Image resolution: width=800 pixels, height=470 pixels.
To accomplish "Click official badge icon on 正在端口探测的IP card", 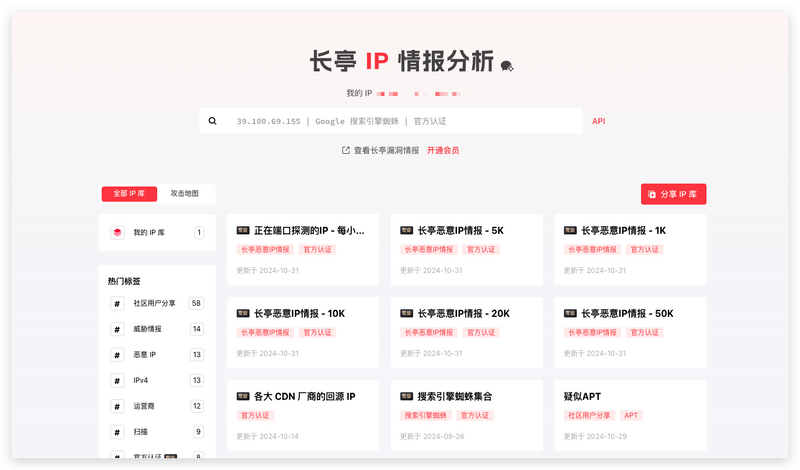I will pyautogui.click(x=243, y=231).
